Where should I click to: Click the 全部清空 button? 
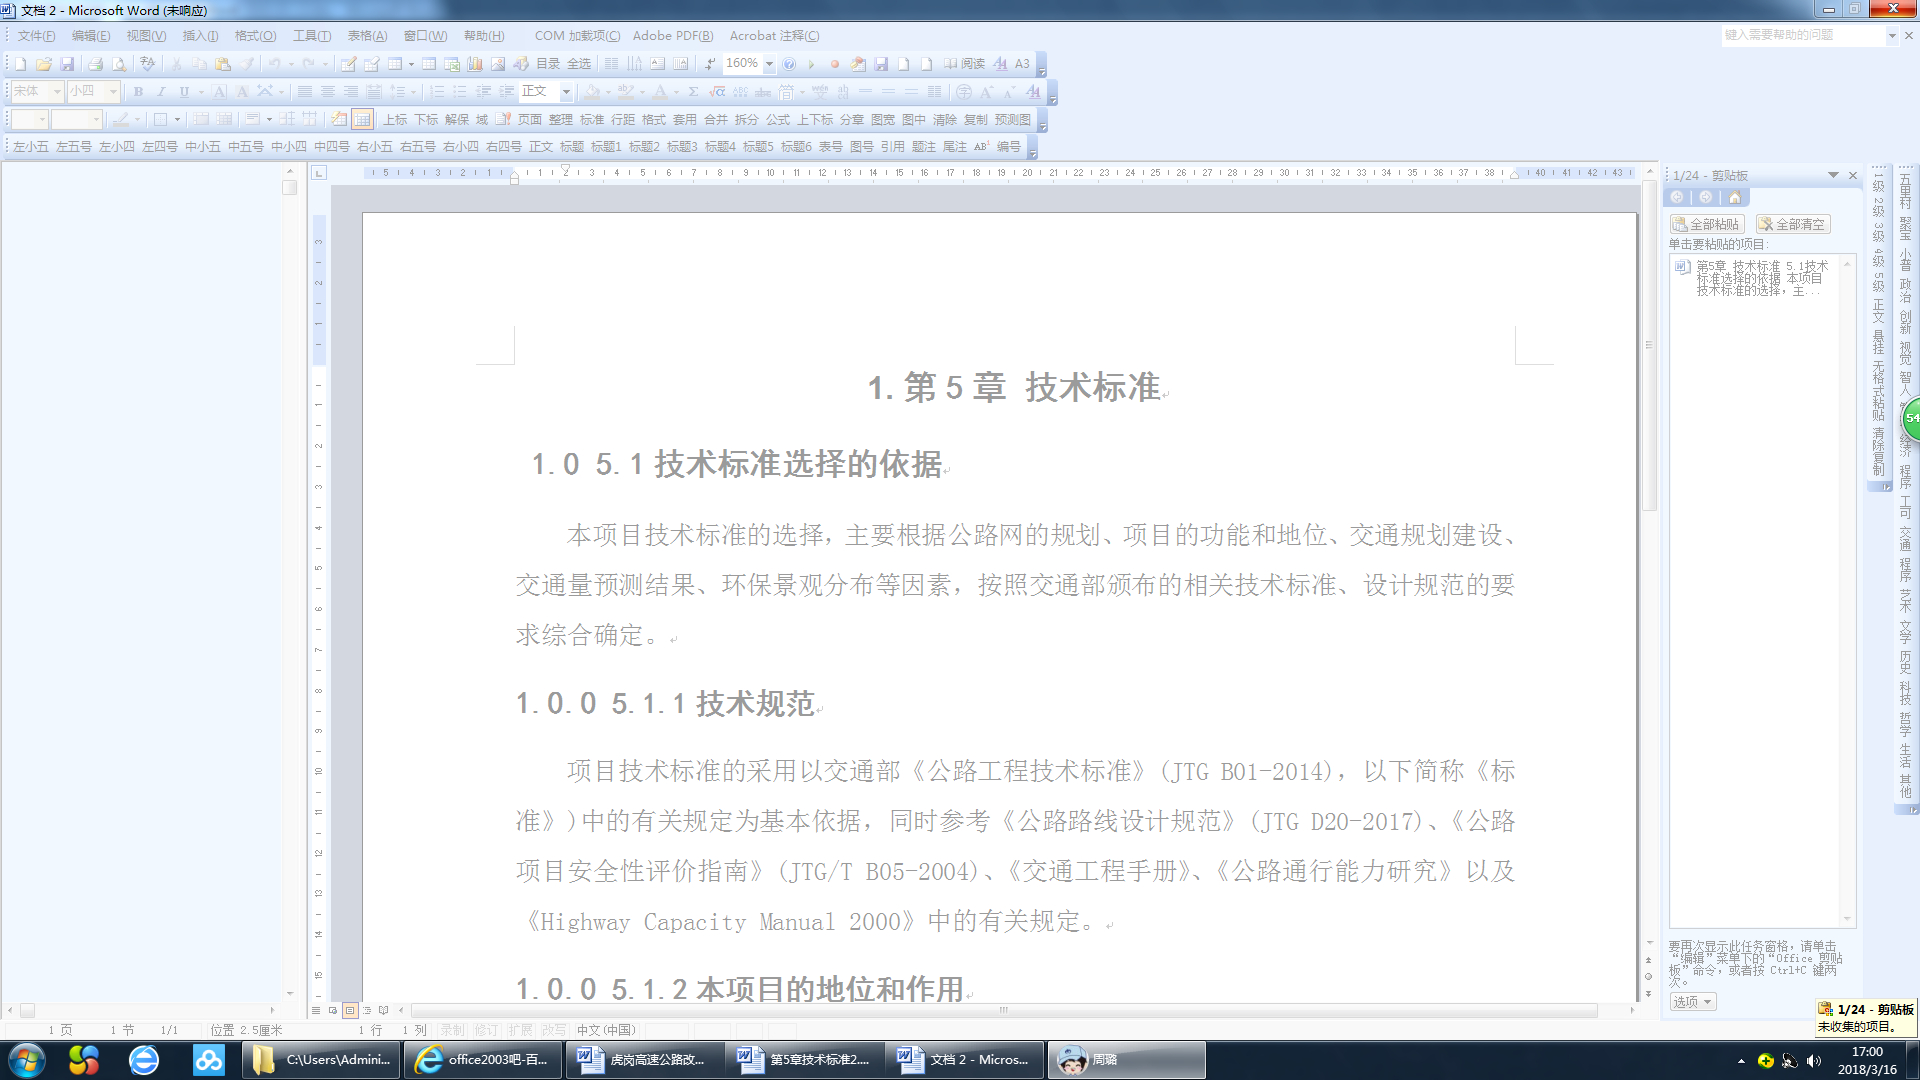pos(1793,224)
